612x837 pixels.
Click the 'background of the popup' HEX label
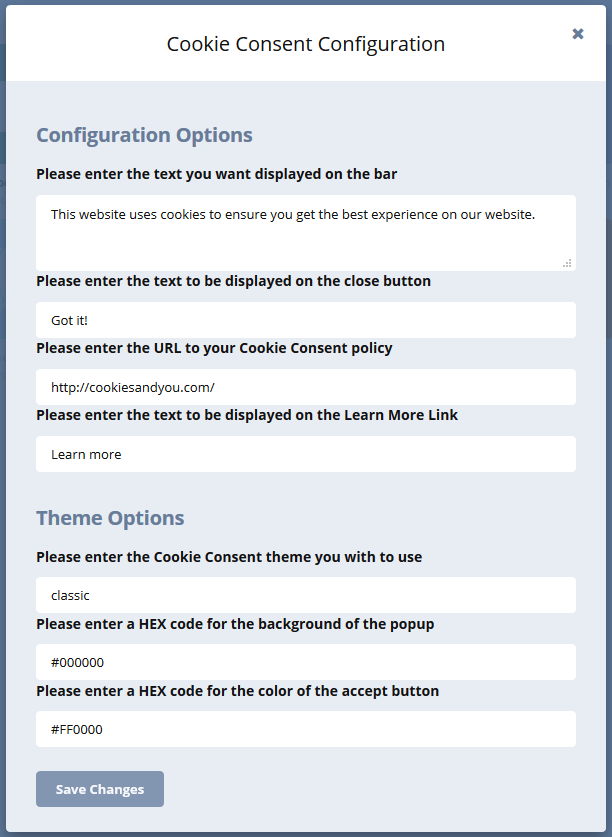click(235, 624)
